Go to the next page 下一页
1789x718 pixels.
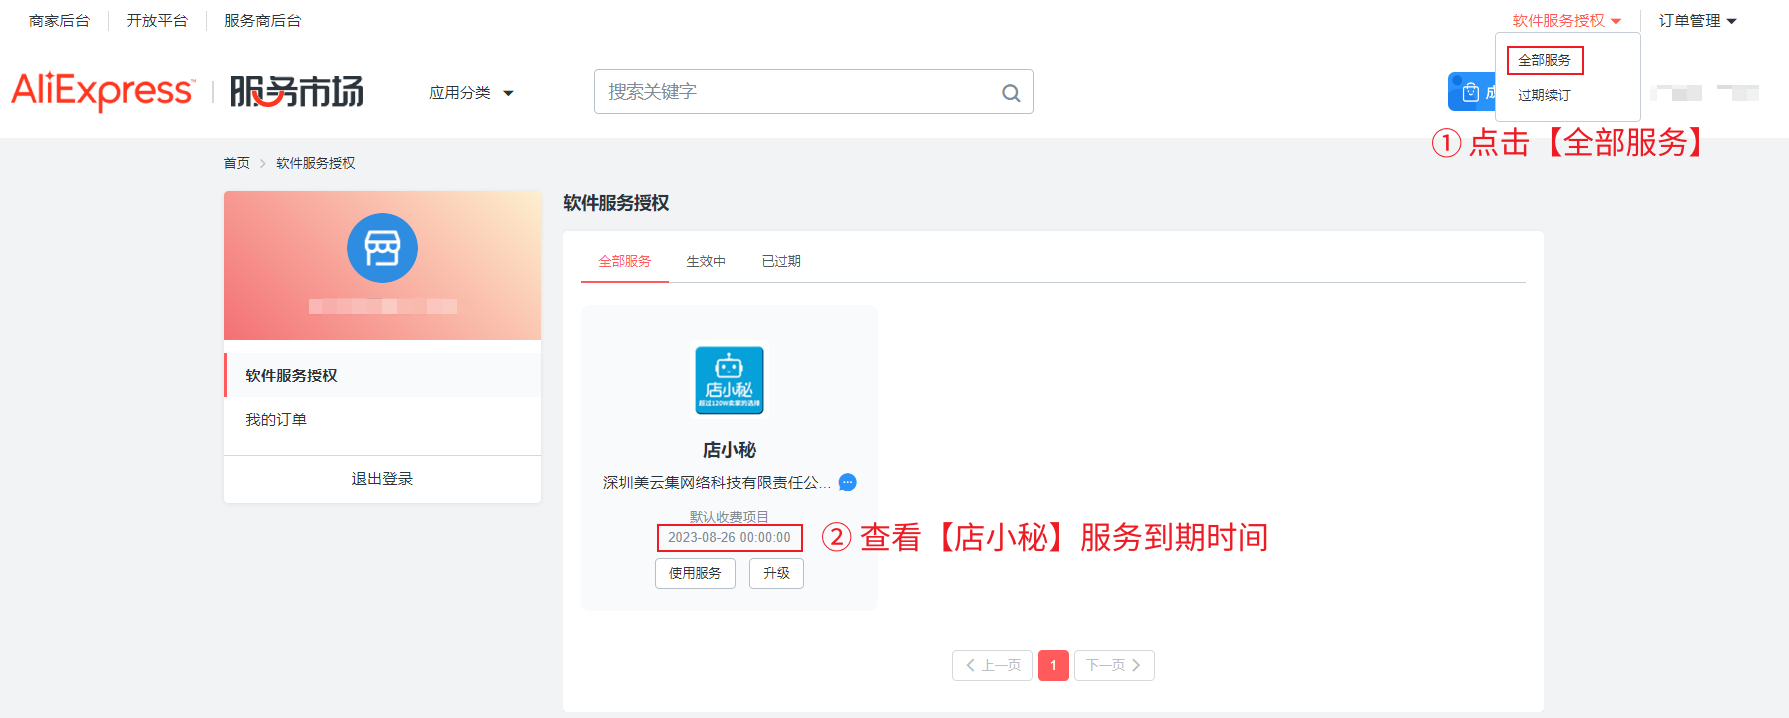1114,665
